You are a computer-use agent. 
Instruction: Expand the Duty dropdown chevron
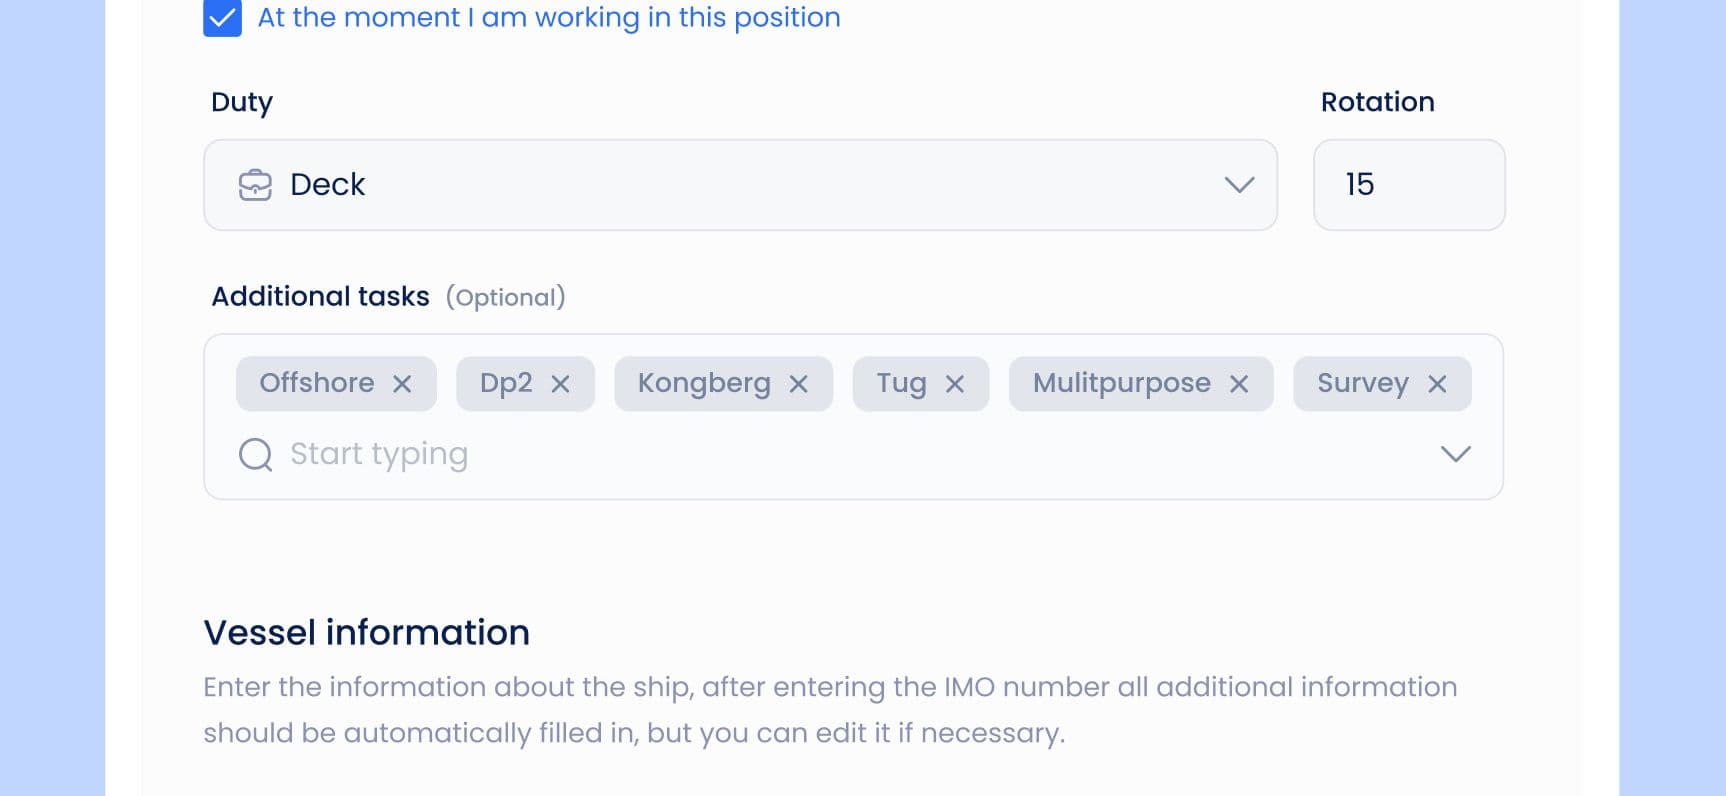pyautogui.click(x=1239, y=185)
